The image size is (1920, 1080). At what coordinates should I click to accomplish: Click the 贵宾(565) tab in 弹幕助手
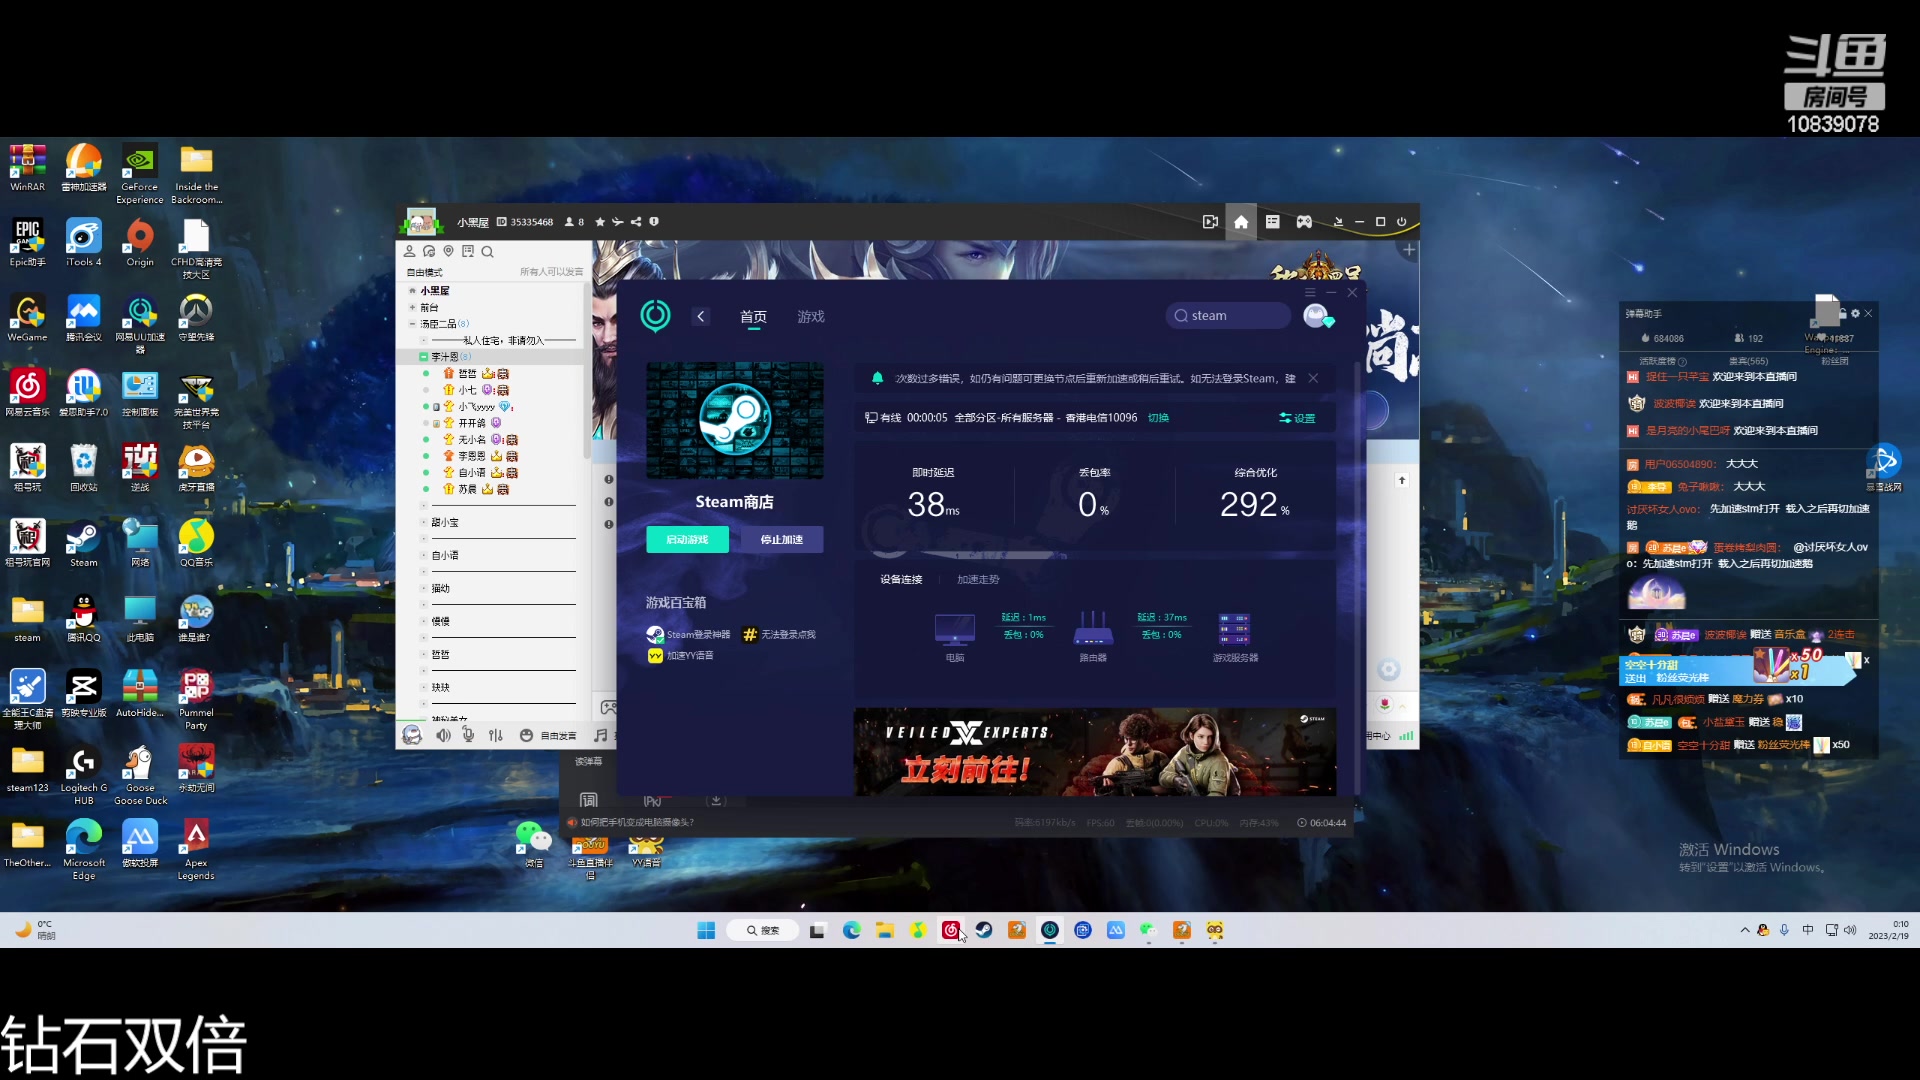1748,361
